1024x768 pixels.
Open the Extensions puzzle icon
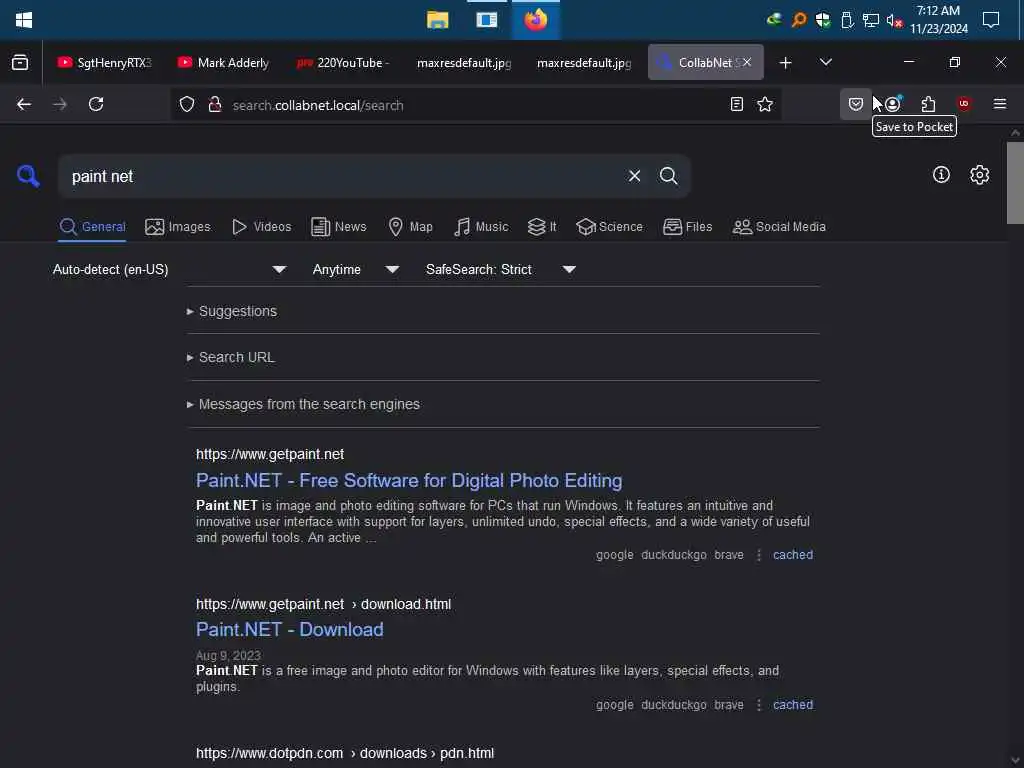click(928, 104)
